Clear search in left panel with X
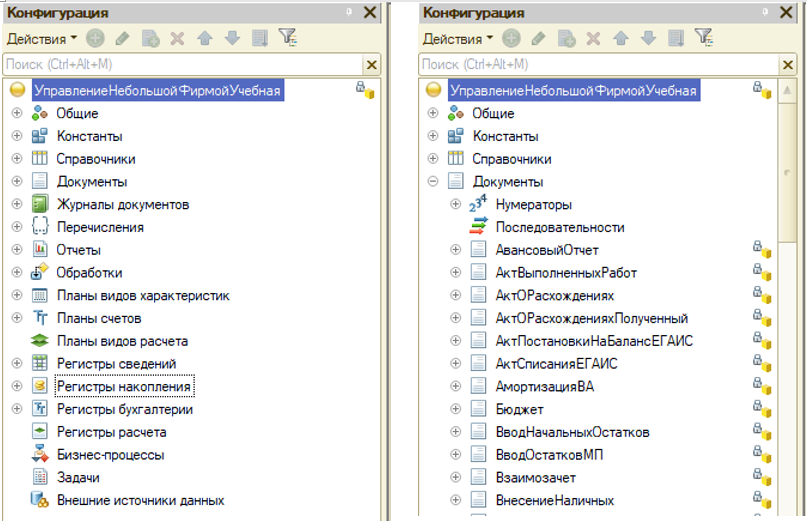Screen dimensions: 807x521 [x=372, y=65]
